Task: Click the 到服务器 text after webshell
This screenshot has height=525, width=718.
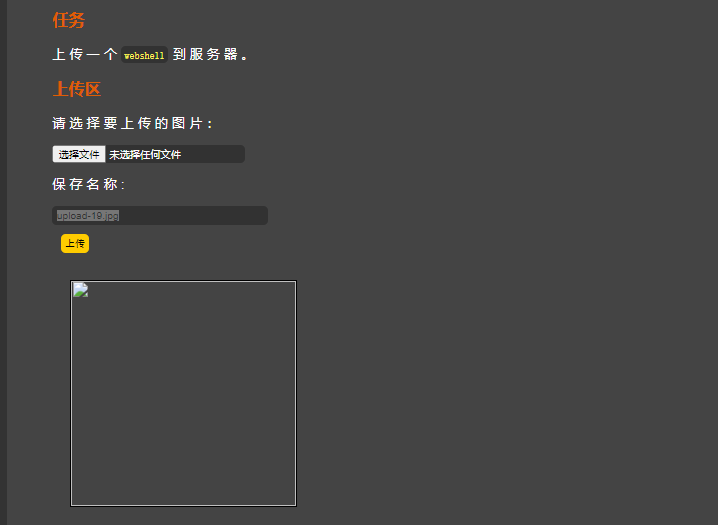Action: pyautogui.click(x=208, y=55)
